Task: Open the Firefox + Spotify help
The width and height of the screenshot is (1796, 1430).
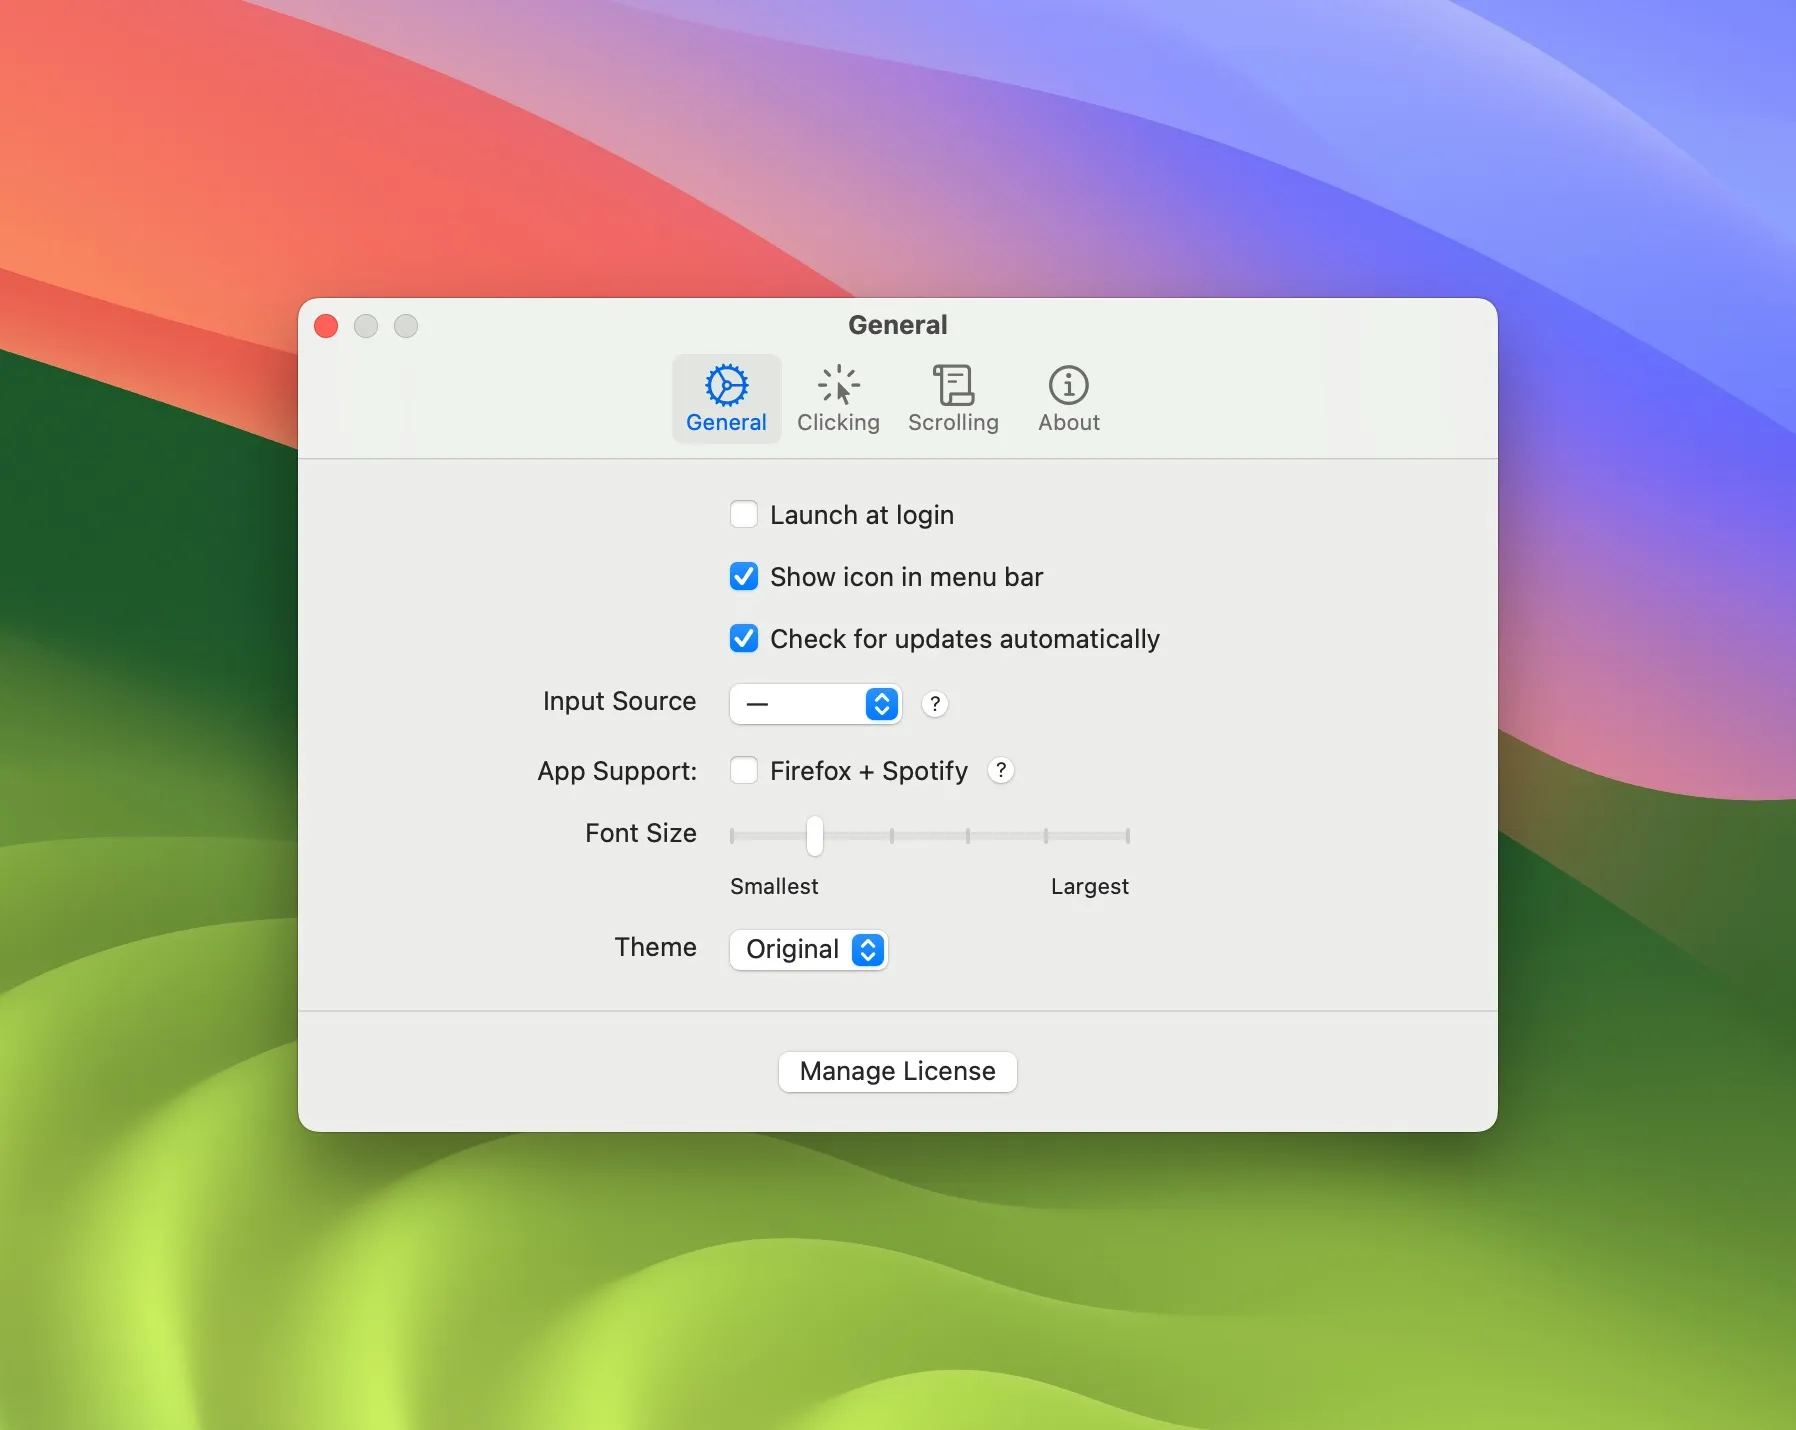Action: point(1000,770)
